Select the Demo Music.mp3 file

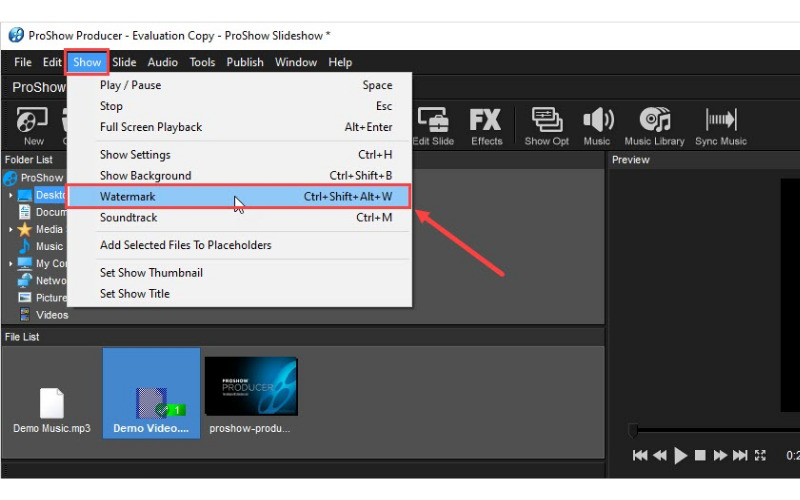point(52,410)
